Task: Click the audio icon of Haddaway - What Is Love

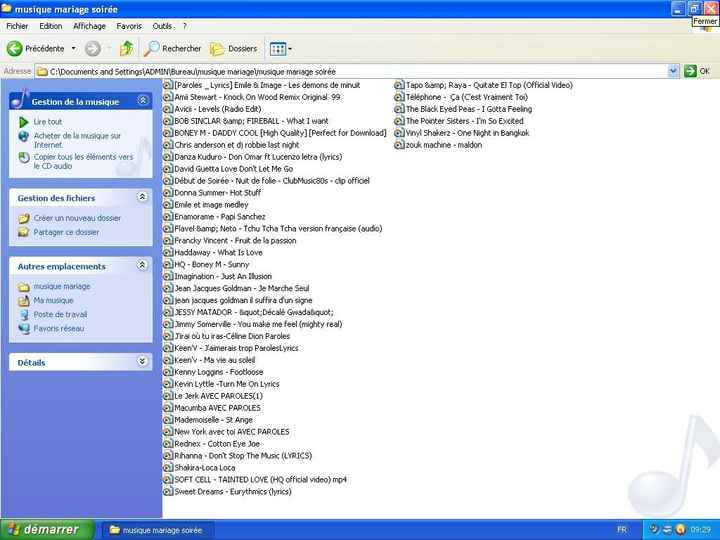Action: coord(168,253)
